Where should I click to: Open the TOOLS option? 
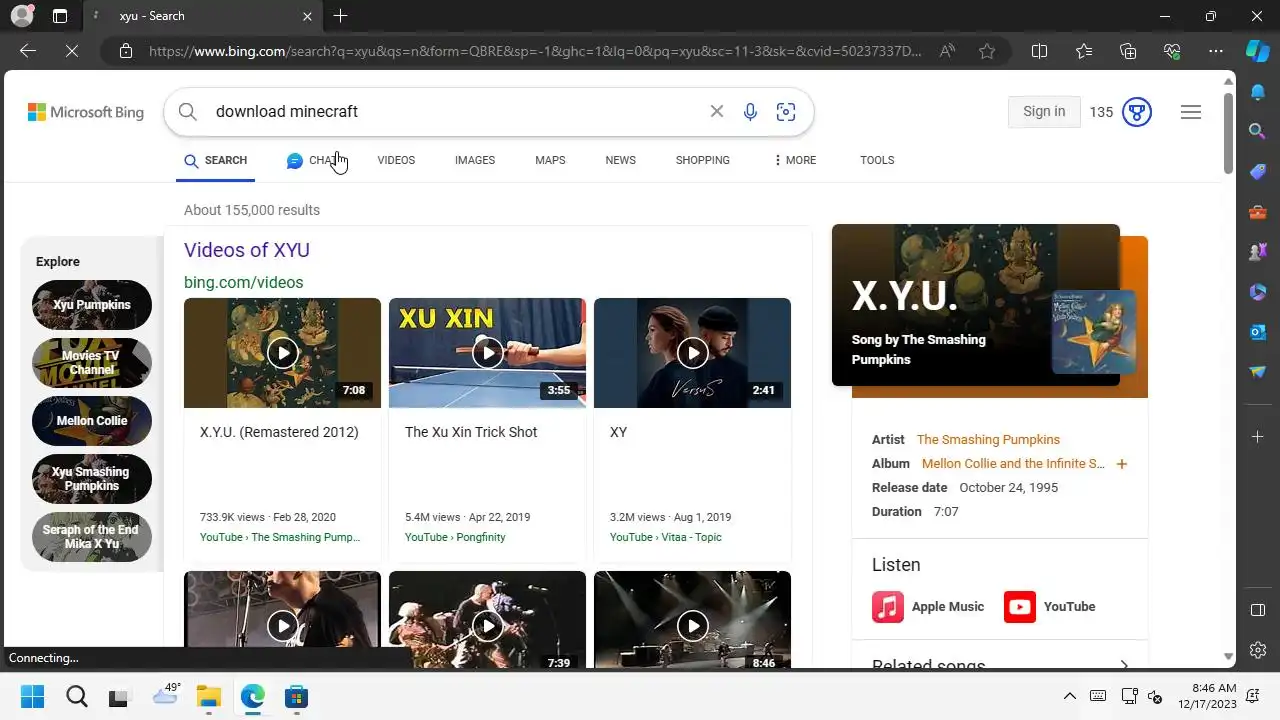pos(877,160)
